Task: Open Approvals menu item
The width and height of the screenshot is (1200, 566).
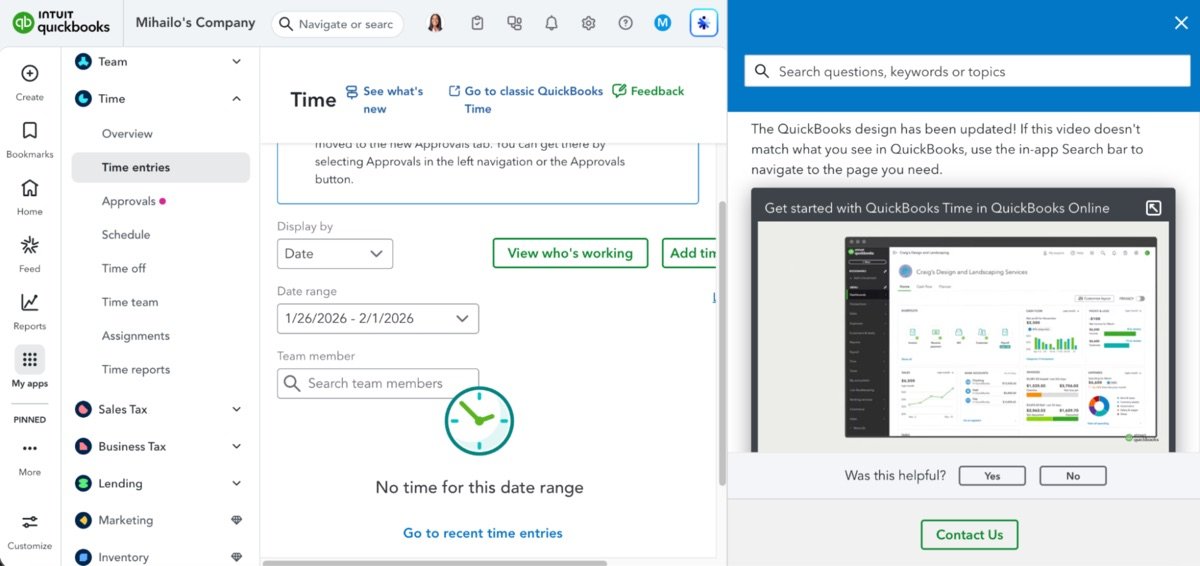Action: point(129,201)
